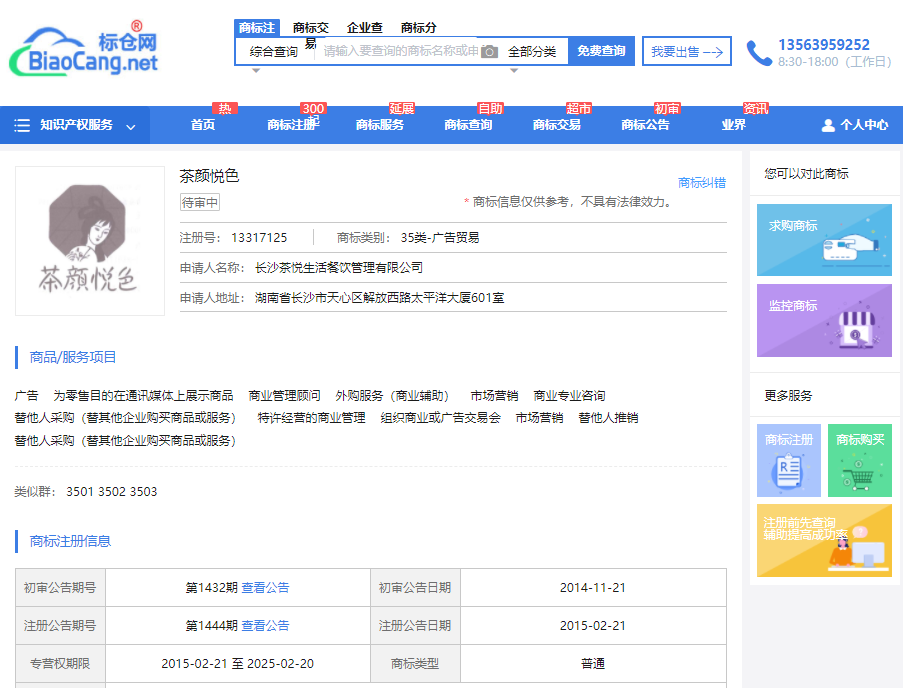Select the similar group codes 3501 3502 3503

(112, 492)
